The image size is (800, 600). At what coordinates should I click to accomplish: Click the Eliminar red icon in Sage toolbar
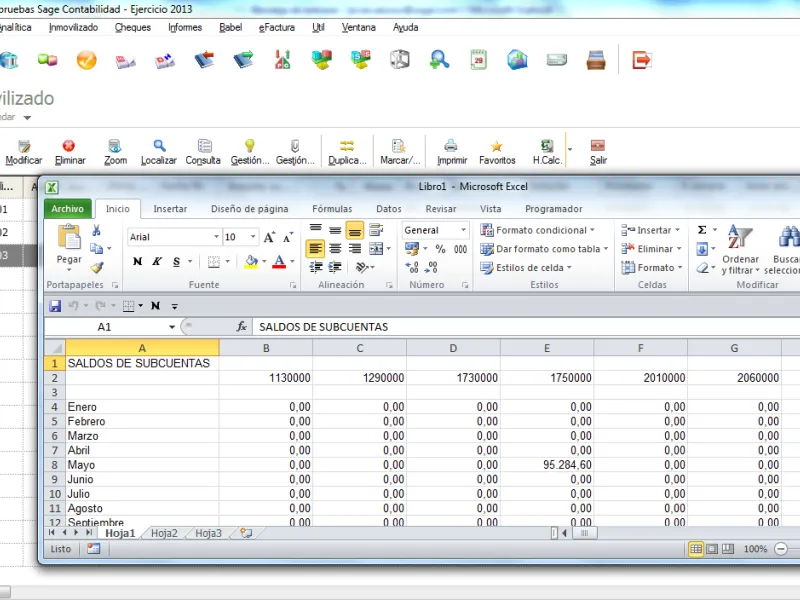pyautogui.click(x=69, y=152)
